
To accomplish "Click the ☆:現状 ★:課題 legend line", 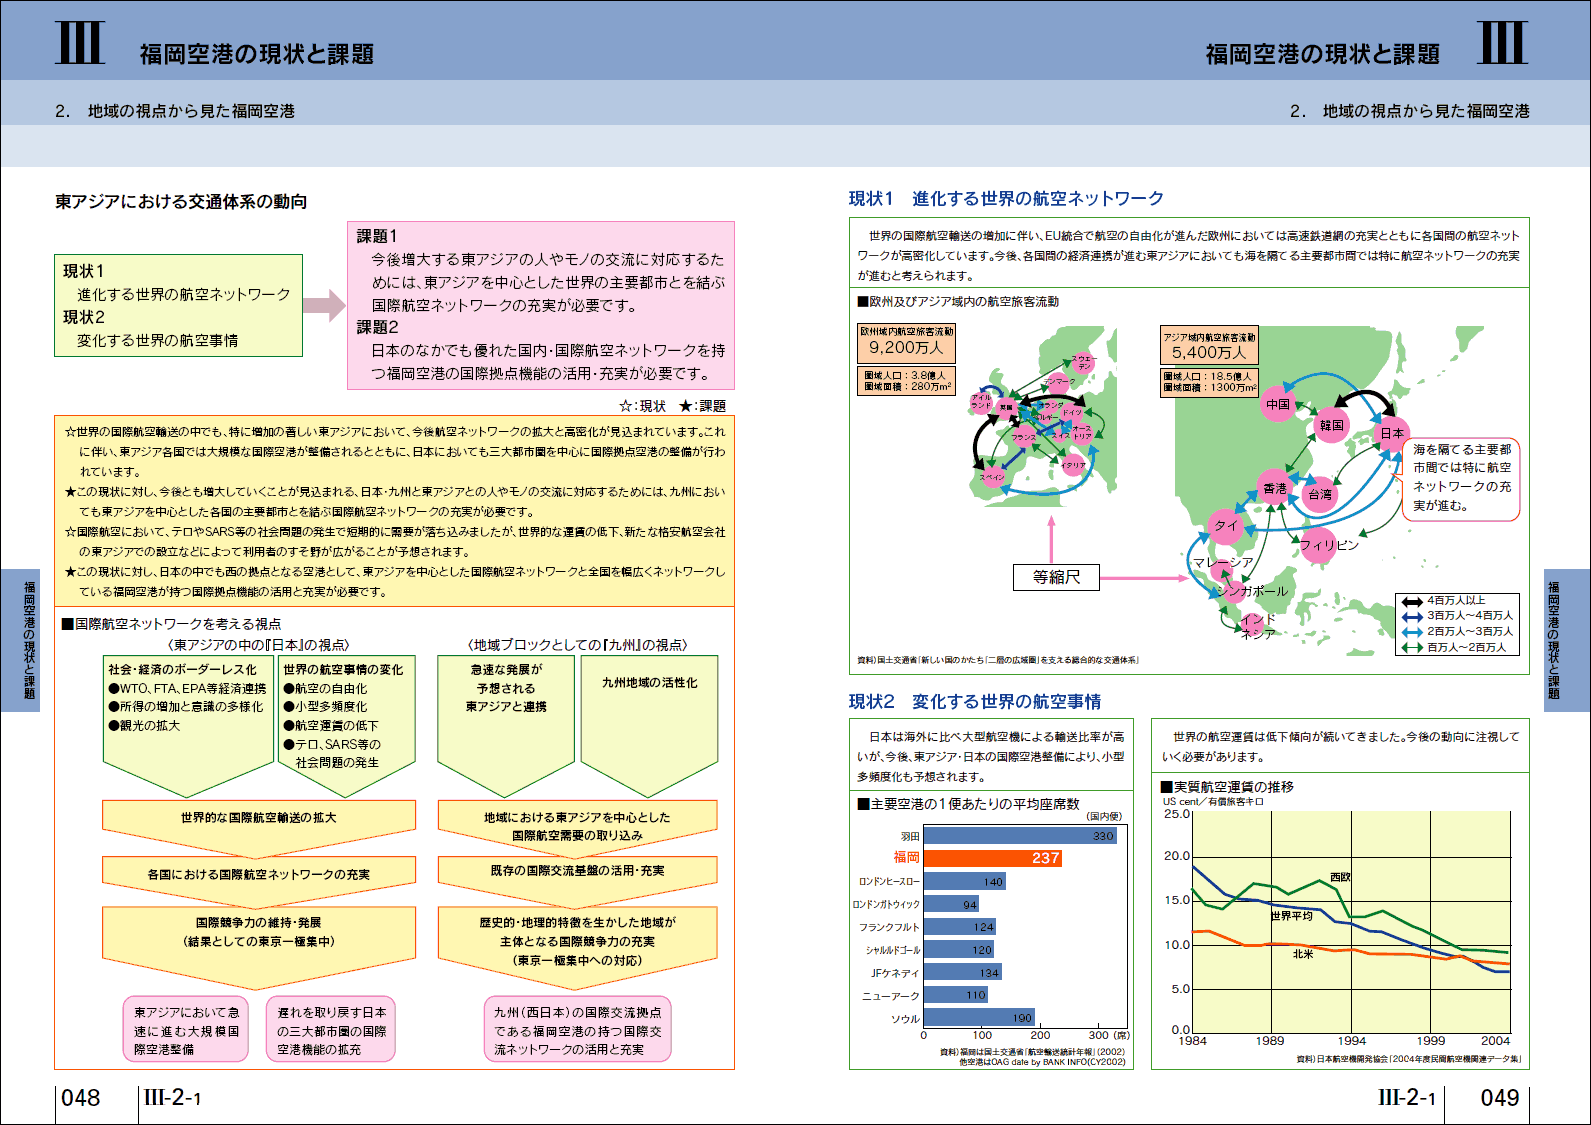I will pos(672,406).
